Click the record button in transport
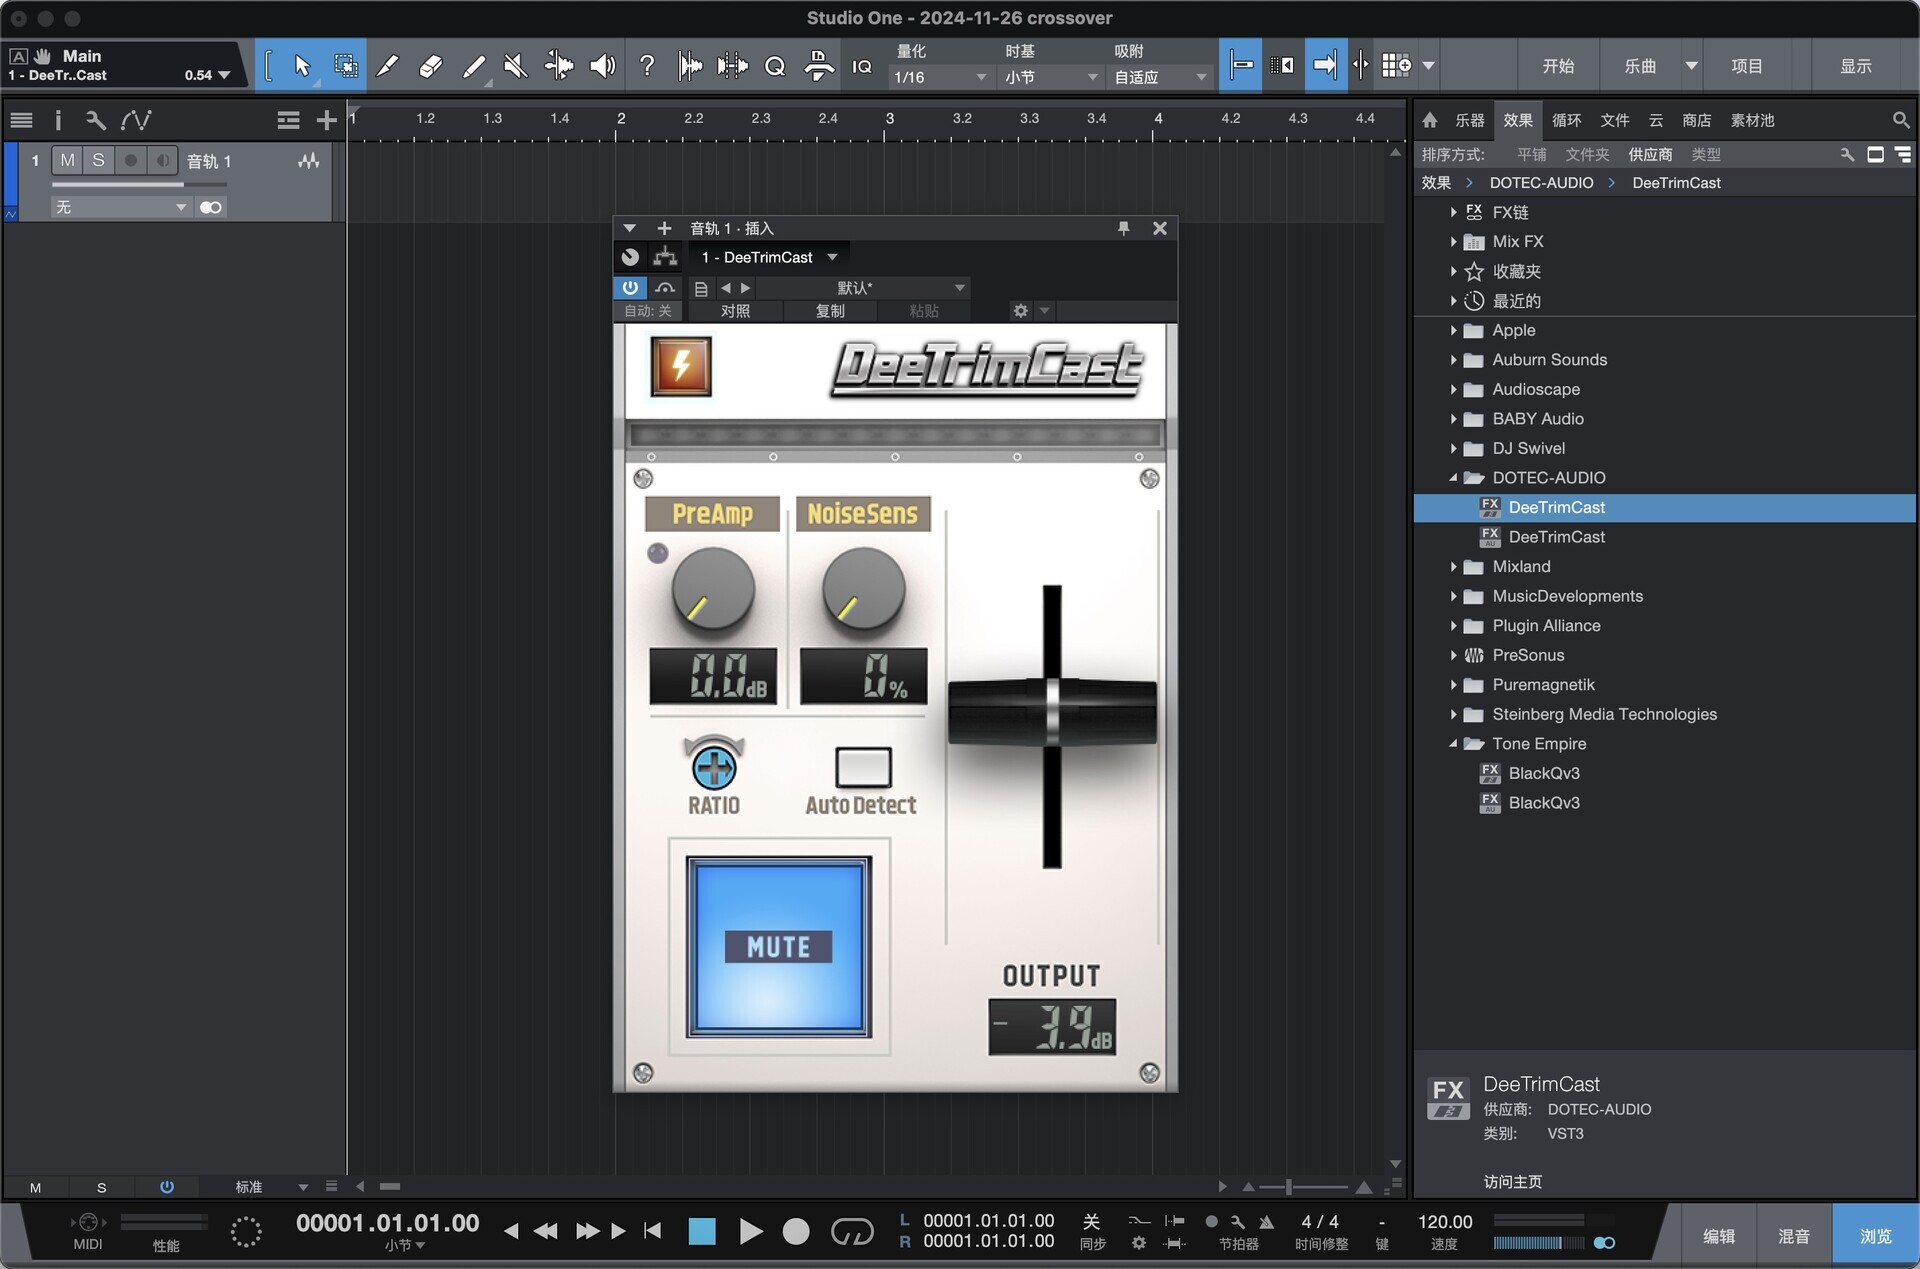The image size is (1920, 1269). tap(796, 1231)
